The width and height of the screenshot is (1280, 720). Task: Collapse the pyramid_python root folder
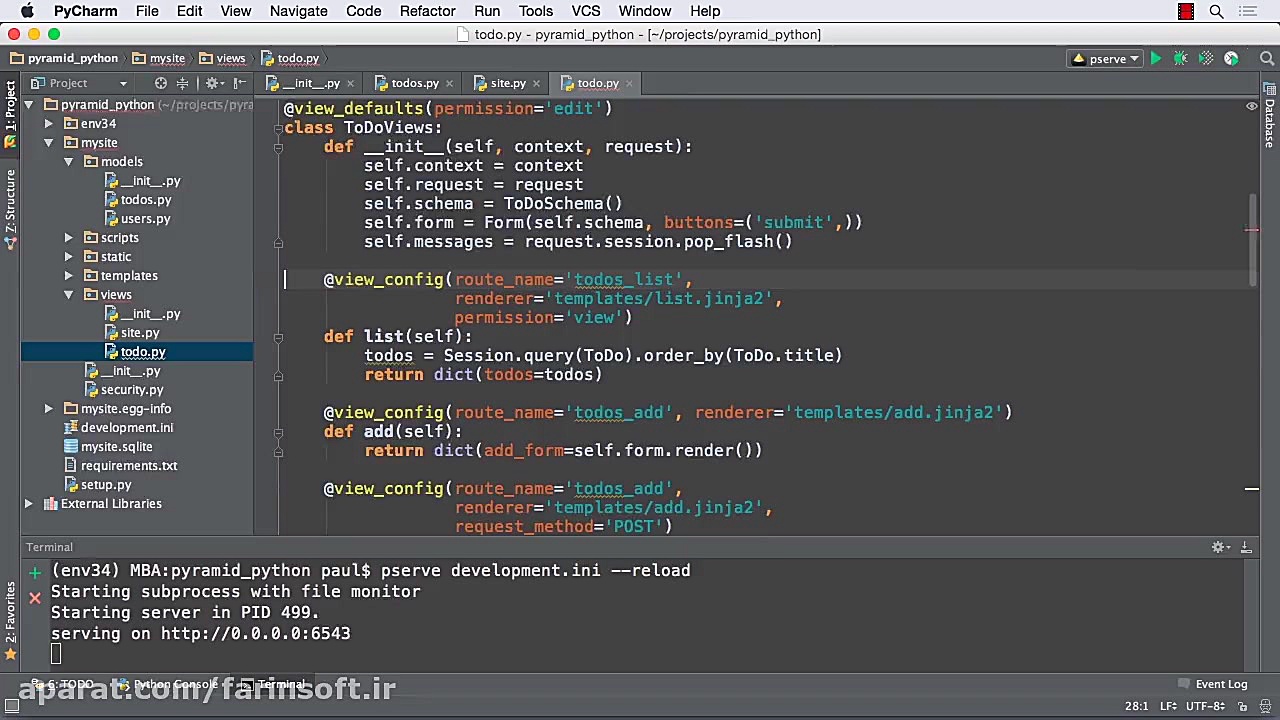pos(29,105)
